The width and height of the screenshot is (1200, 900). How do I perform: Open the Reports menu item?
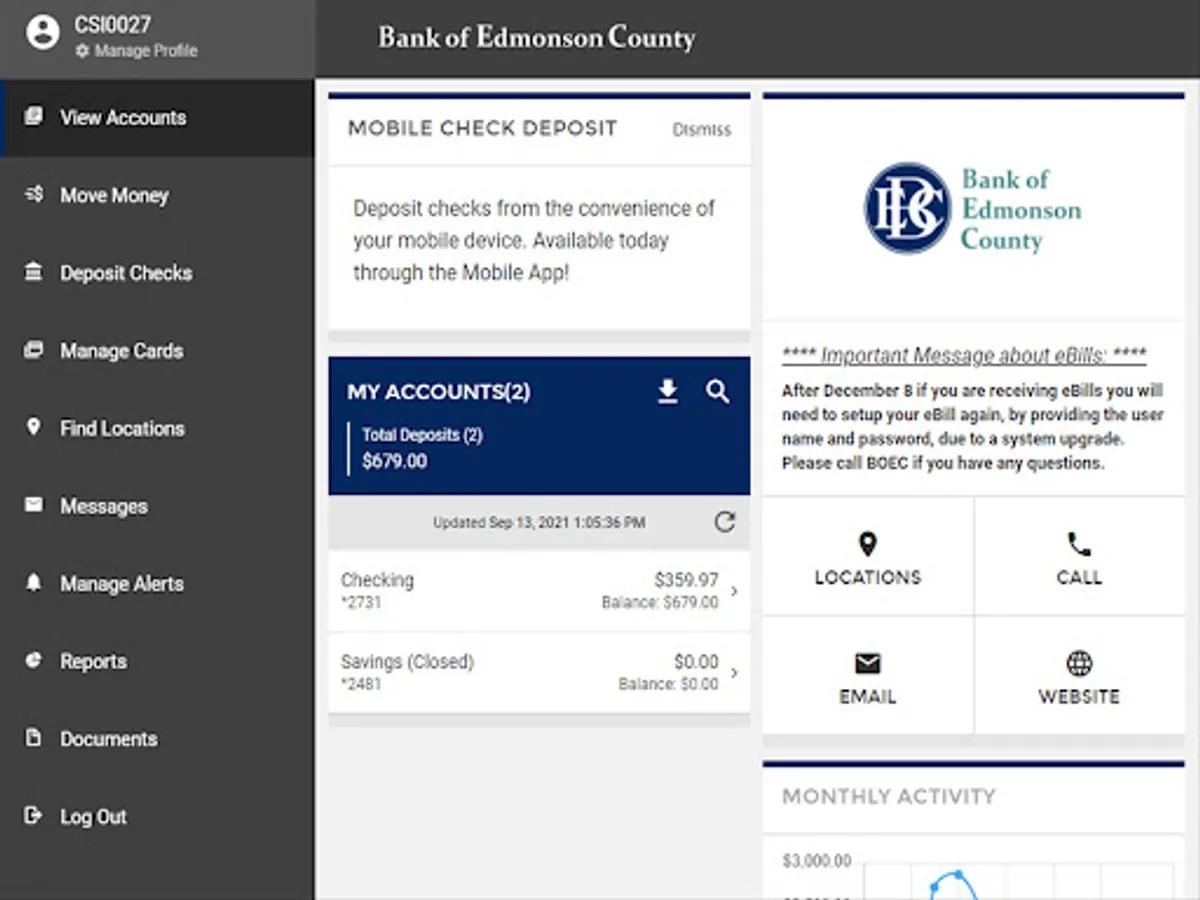(x=157, y=661)
